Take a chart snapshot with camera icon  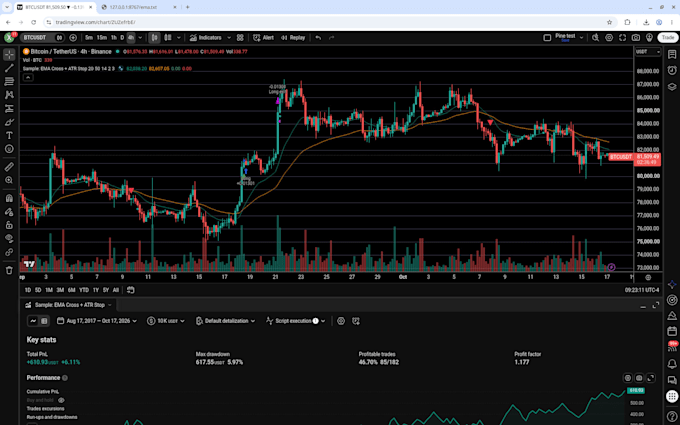pos(636,38)
